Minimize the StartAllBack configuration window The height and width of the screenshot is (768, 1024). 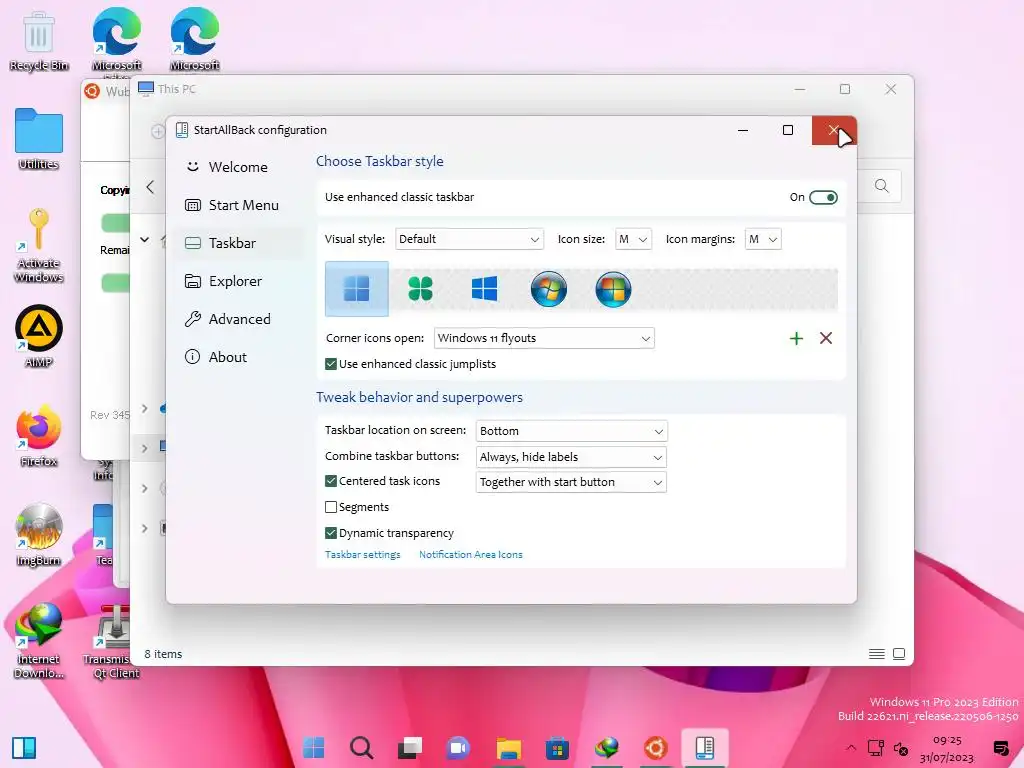coord(743,130)
